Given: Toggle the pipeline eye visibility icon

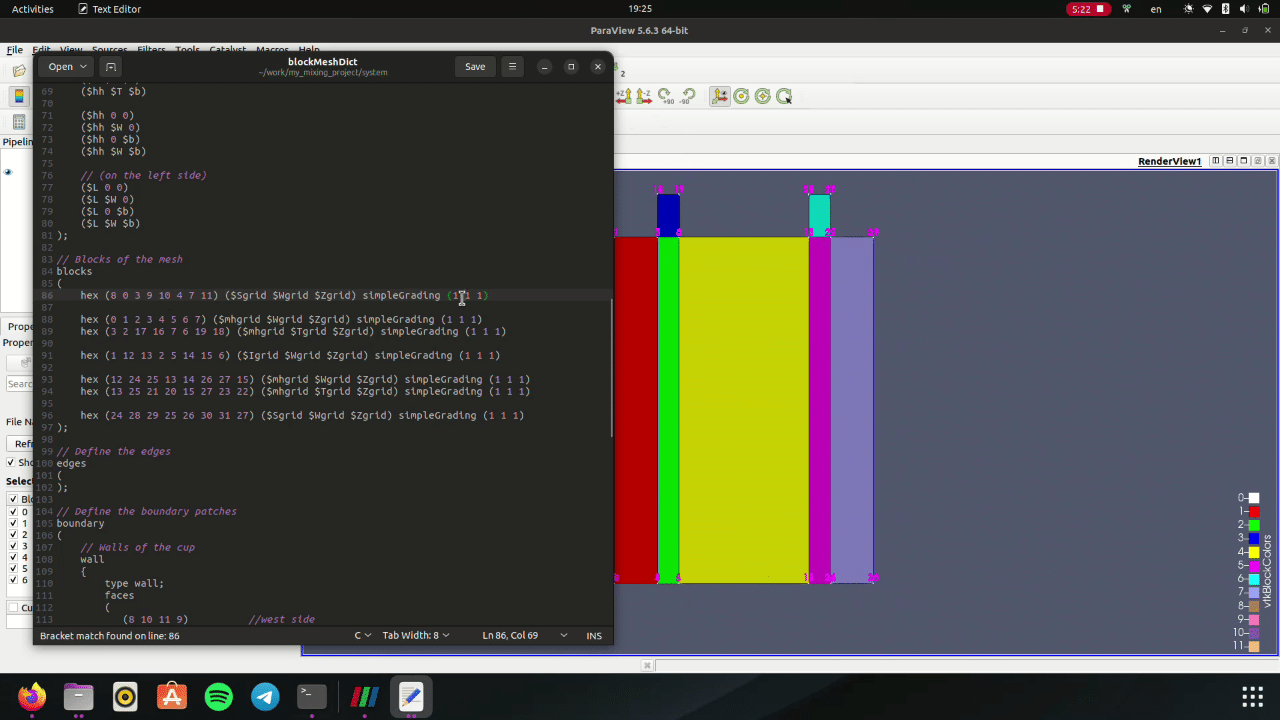Looking at the screenshot, I should [8, 172].
